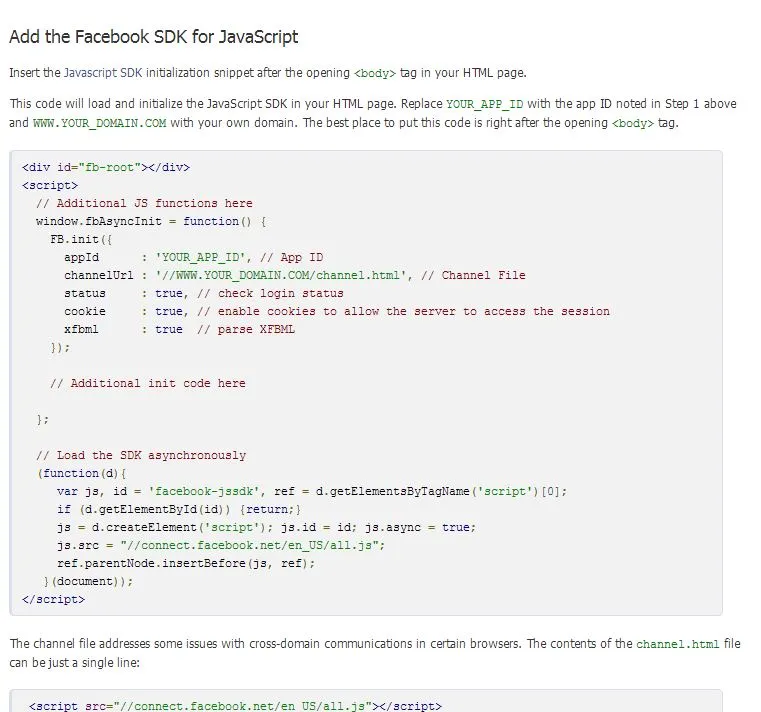The height and width of the screenshot is (712, 761).
Task: Click the WWW.YOUR_DOMAIN.COM text in the paragraph
Action: 99,123
